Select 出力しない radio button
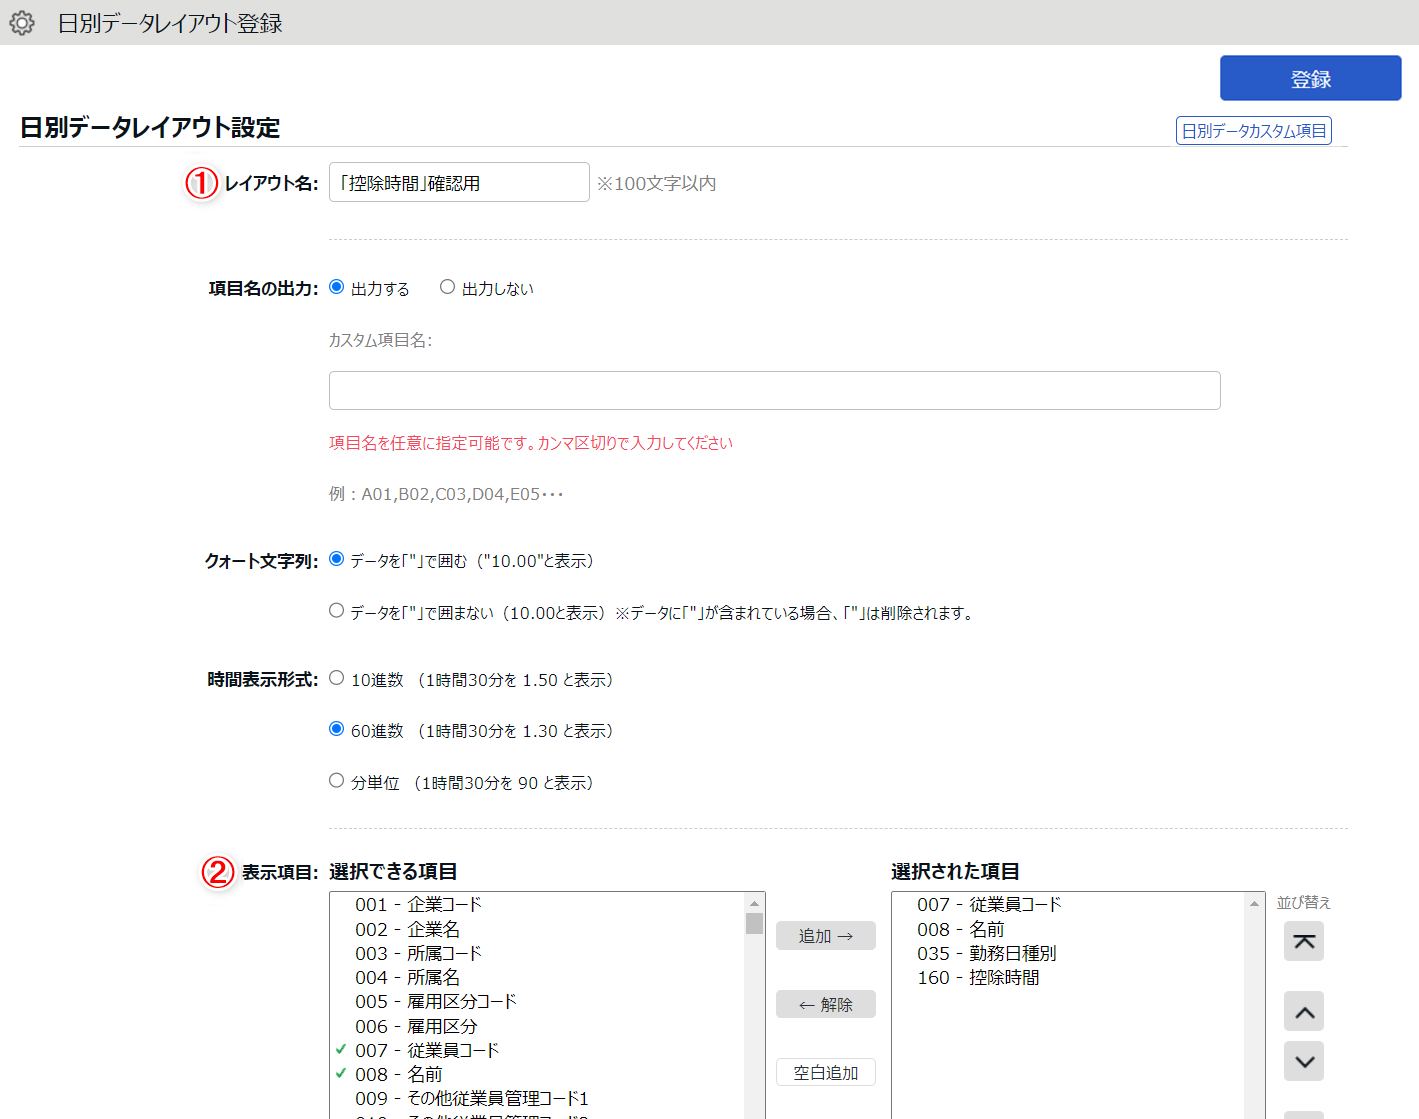1419x1119 pixels. click(x=447, y=287)
